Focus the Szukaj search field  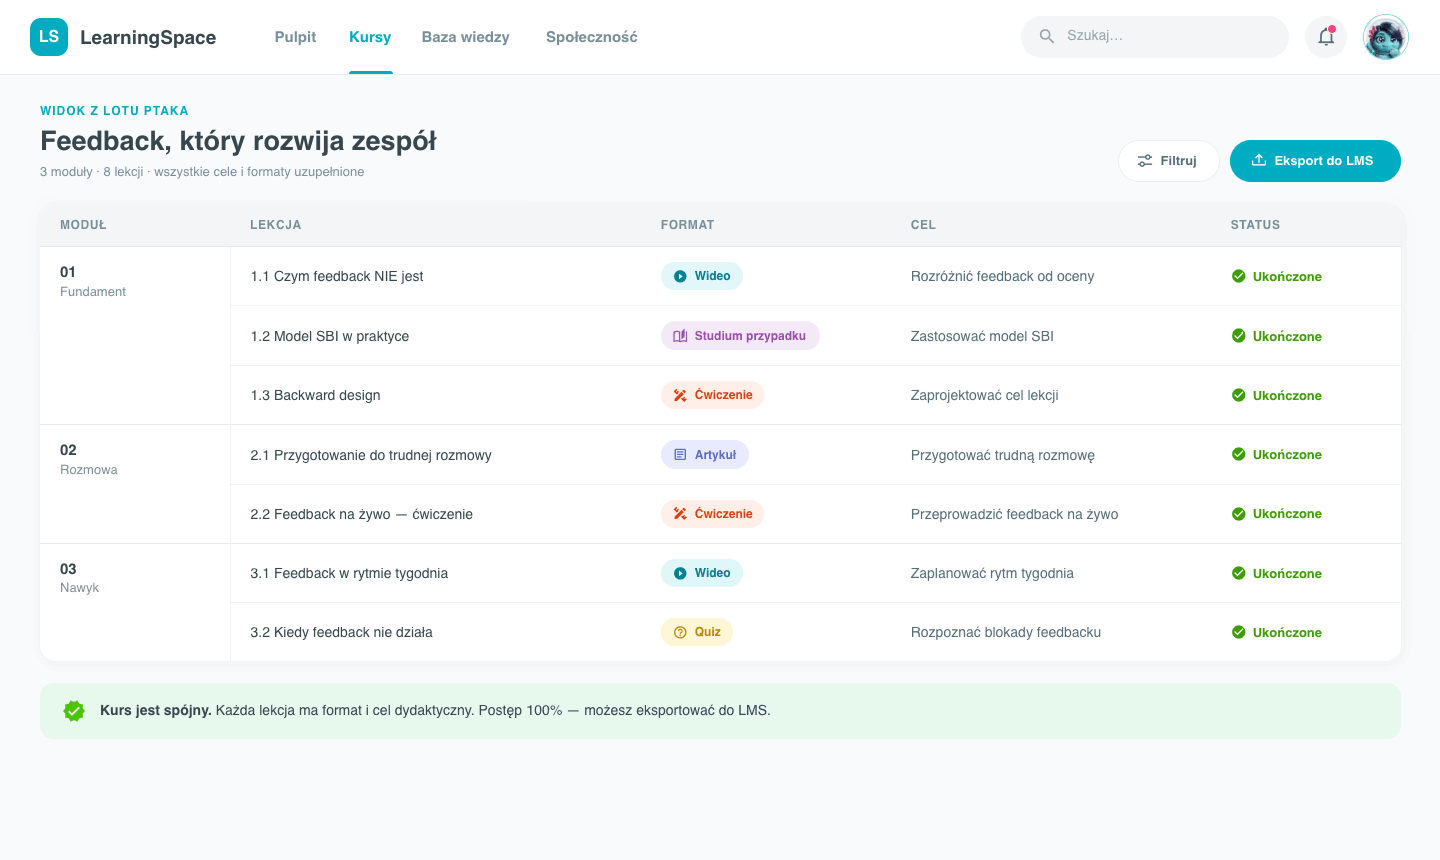[x=1155, y=36]
